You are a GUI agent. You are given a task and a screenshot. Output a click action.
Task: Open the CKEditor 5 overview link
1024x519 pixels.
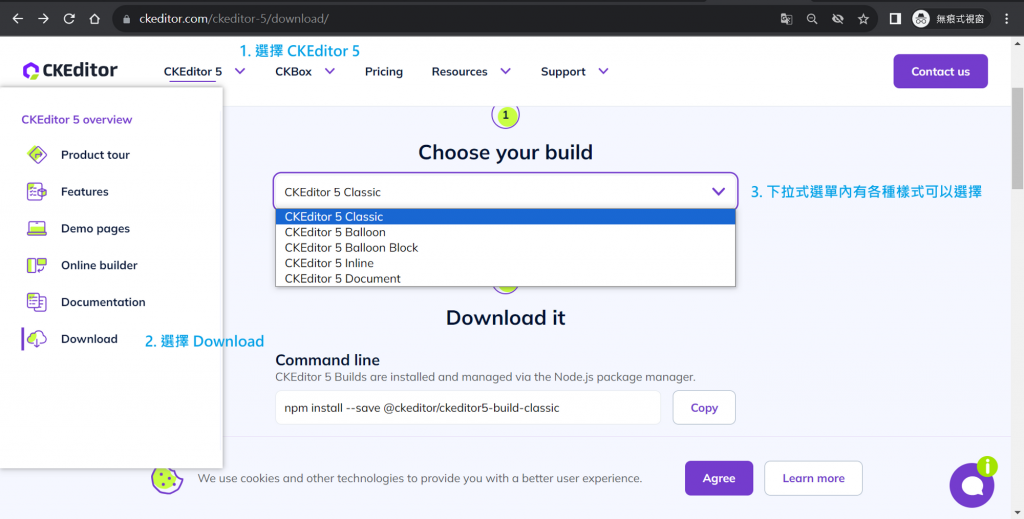(x=76, y=119)
